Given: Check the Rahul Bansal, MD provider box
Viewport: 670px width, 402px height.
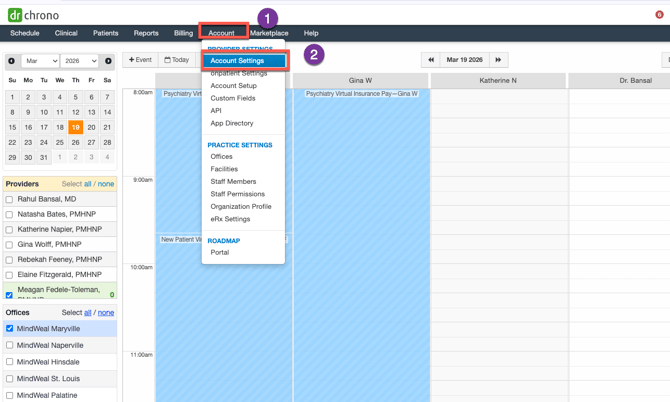Looking at the screenshot, I should (10, 200).
